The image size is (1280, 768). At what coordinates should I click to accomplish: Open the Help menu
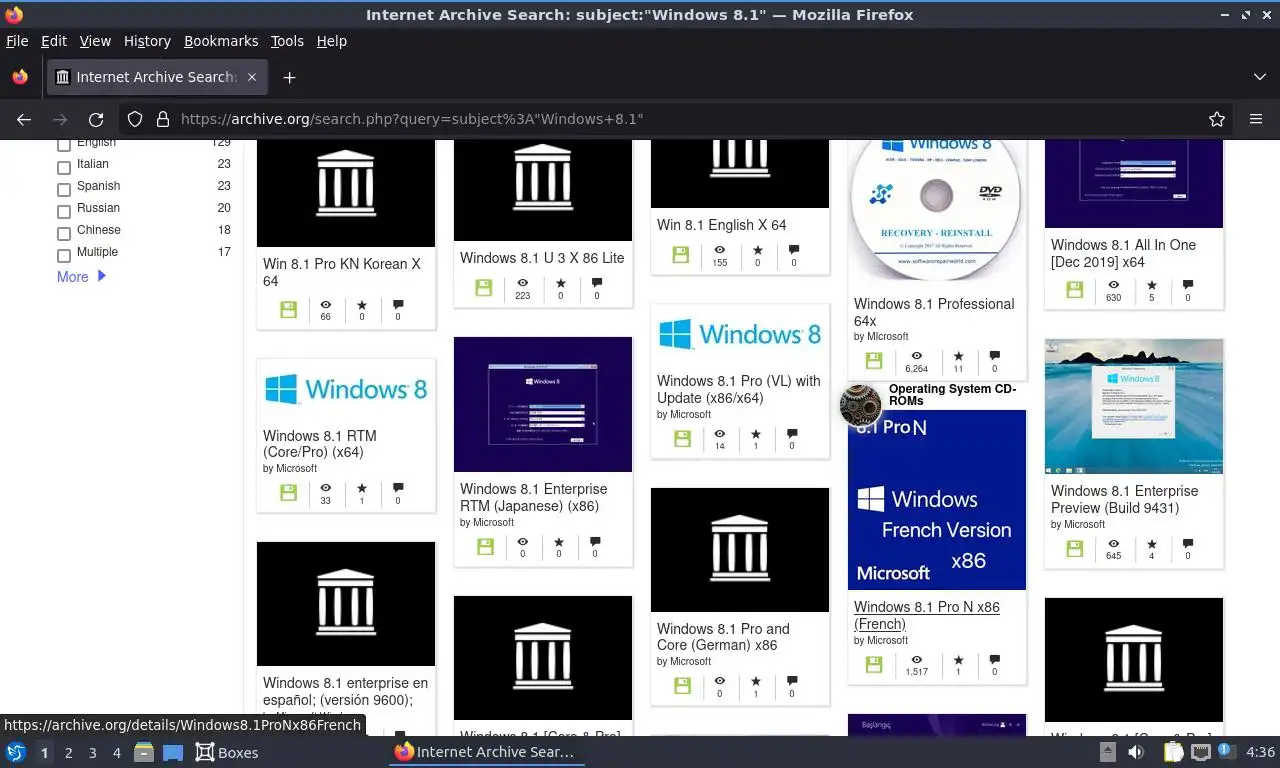click(332, 41)
